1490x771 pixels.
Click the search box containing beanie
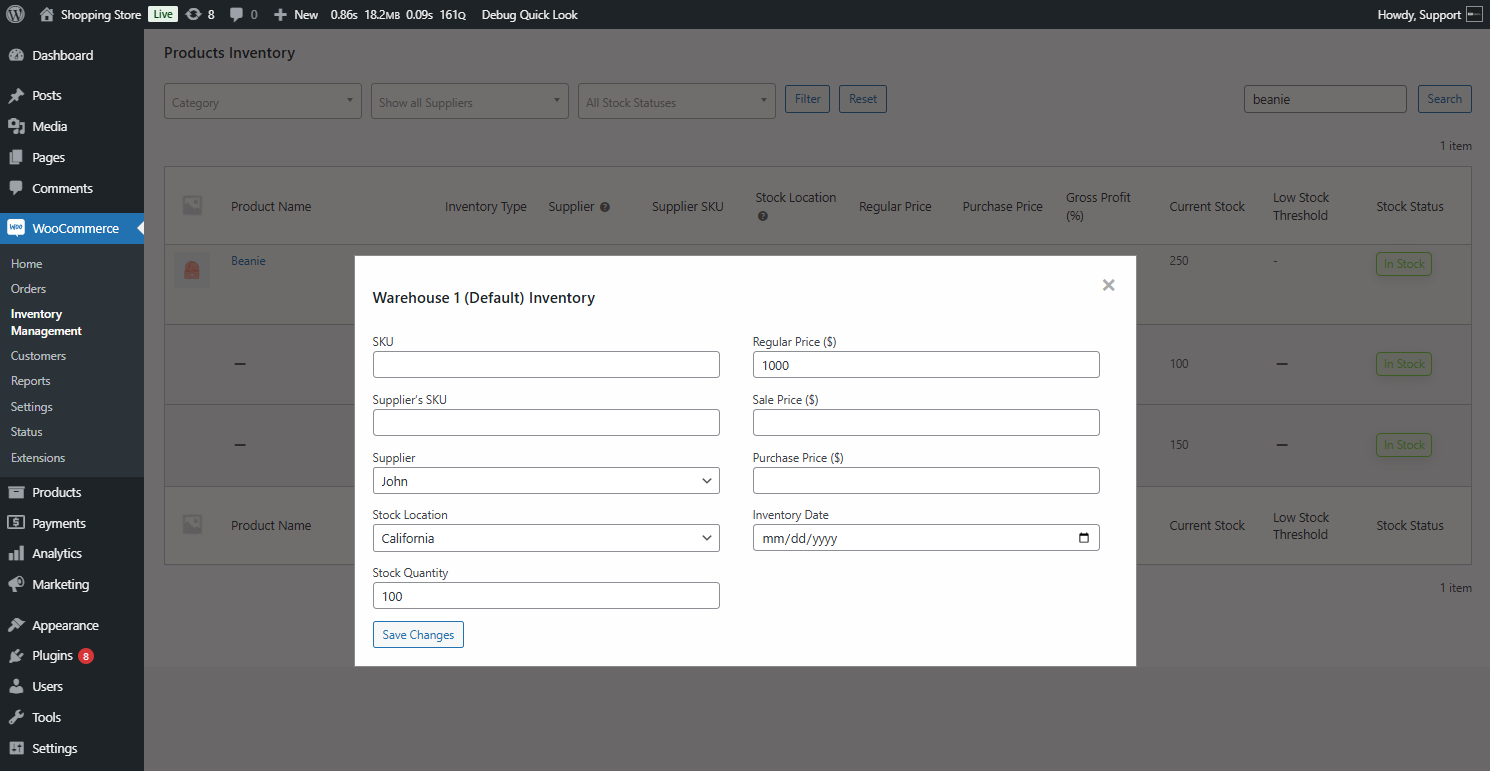point(1325,99)
